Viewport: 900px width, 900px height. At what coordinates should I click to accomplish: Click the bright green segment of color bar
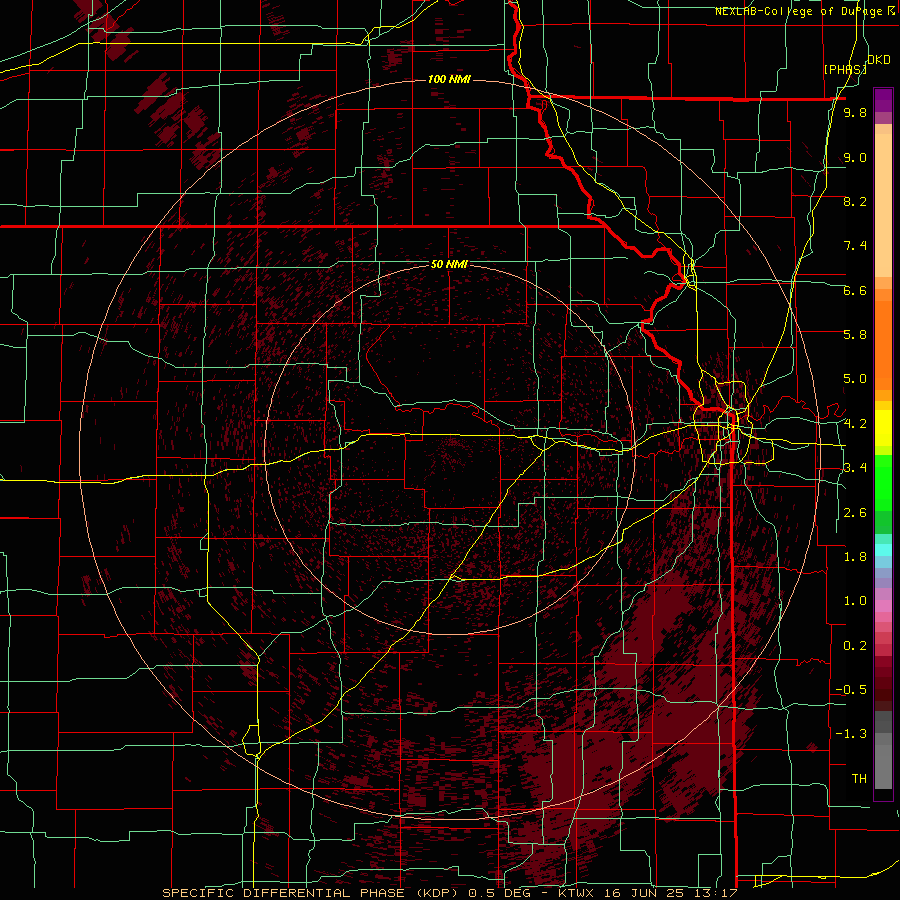coord(883,483)
